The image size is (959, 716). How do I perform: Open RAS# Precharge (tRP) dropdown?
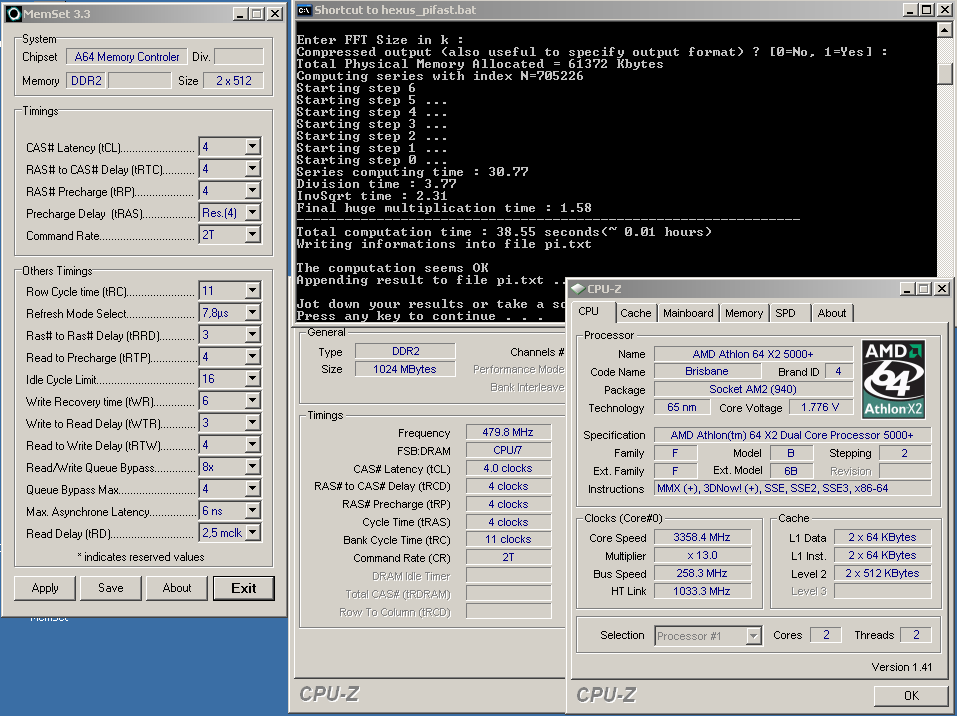pyautogui.click(x=253, y=191)
